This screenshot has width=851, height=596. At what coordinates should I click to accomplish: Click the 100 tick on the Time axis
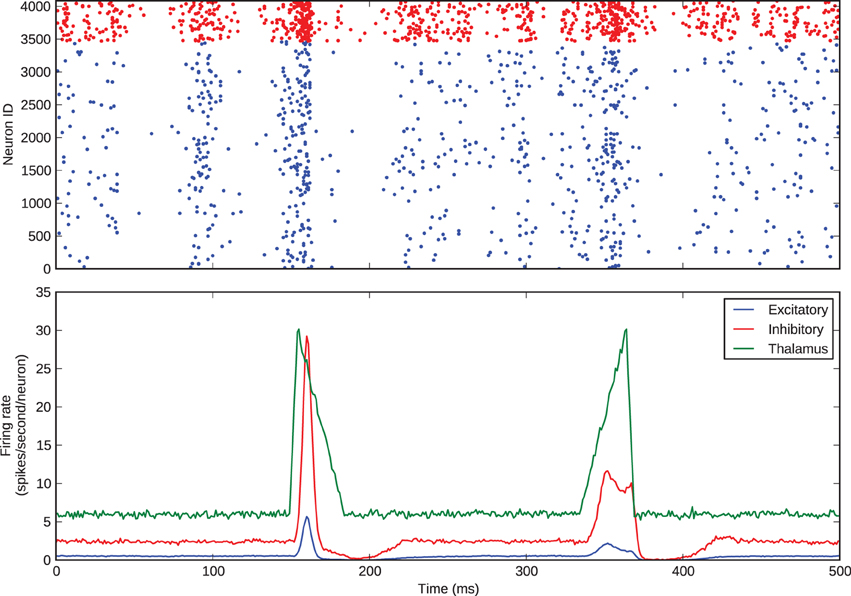(213, 572)
